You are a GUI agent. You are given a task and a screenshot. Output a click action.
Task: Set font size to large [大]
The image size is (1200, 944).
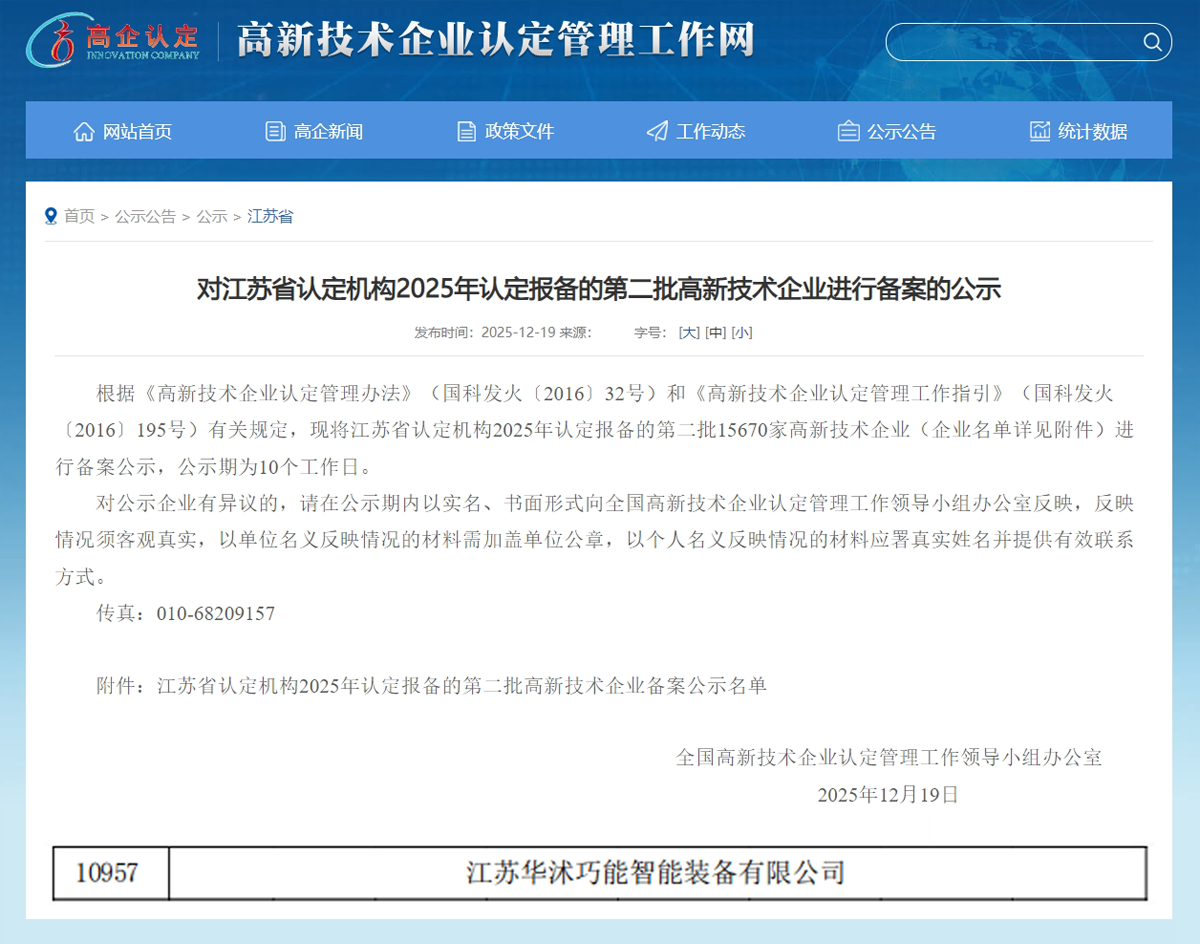689,333
